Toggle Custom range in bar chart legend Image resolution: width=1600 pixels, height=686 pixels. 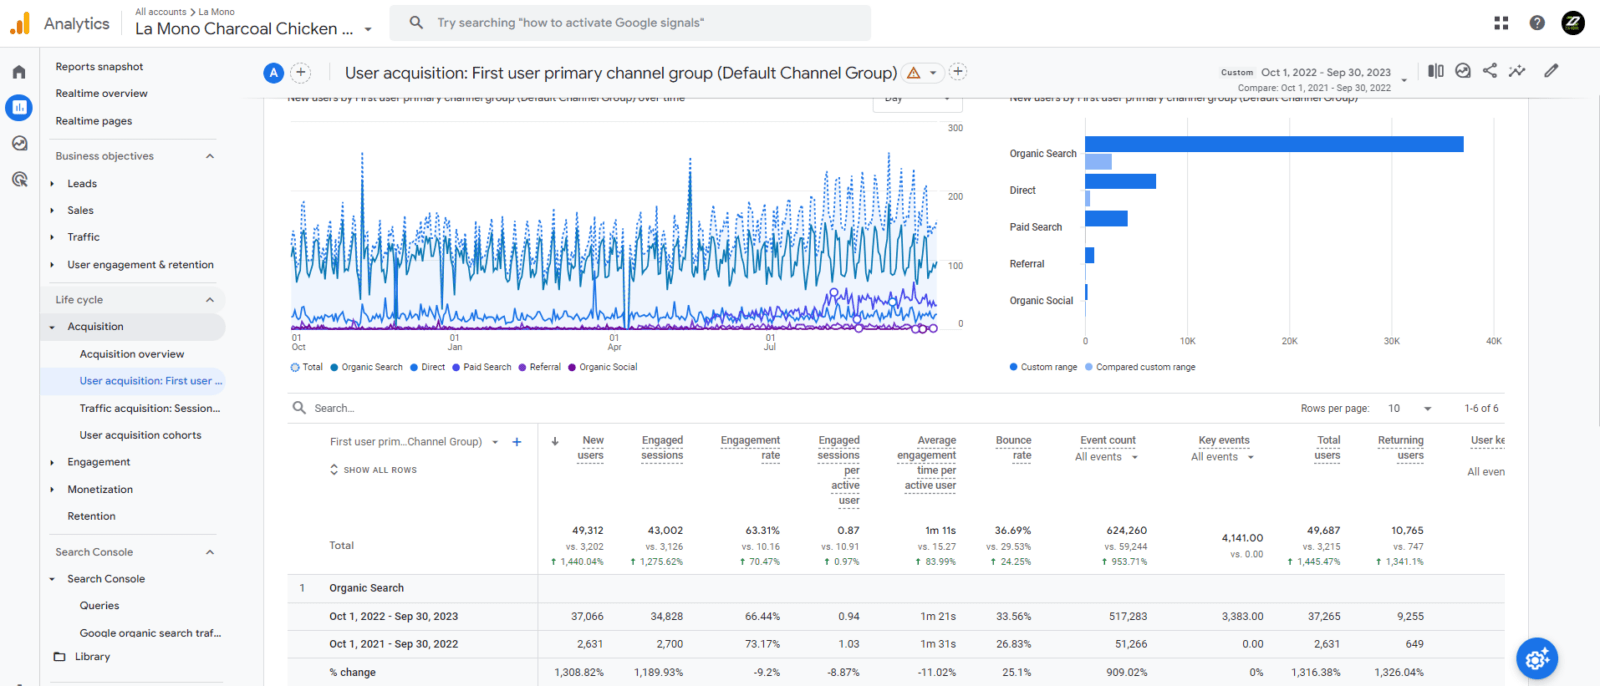(x=1043, y=367)
